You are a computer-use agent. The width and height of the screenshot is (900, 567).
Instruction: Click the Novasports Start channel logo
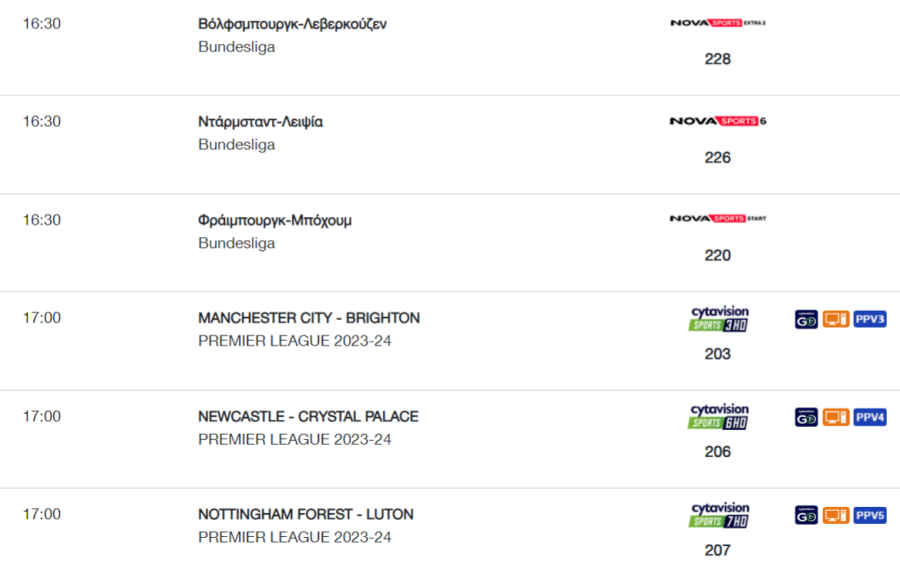[x=718, y=219]
